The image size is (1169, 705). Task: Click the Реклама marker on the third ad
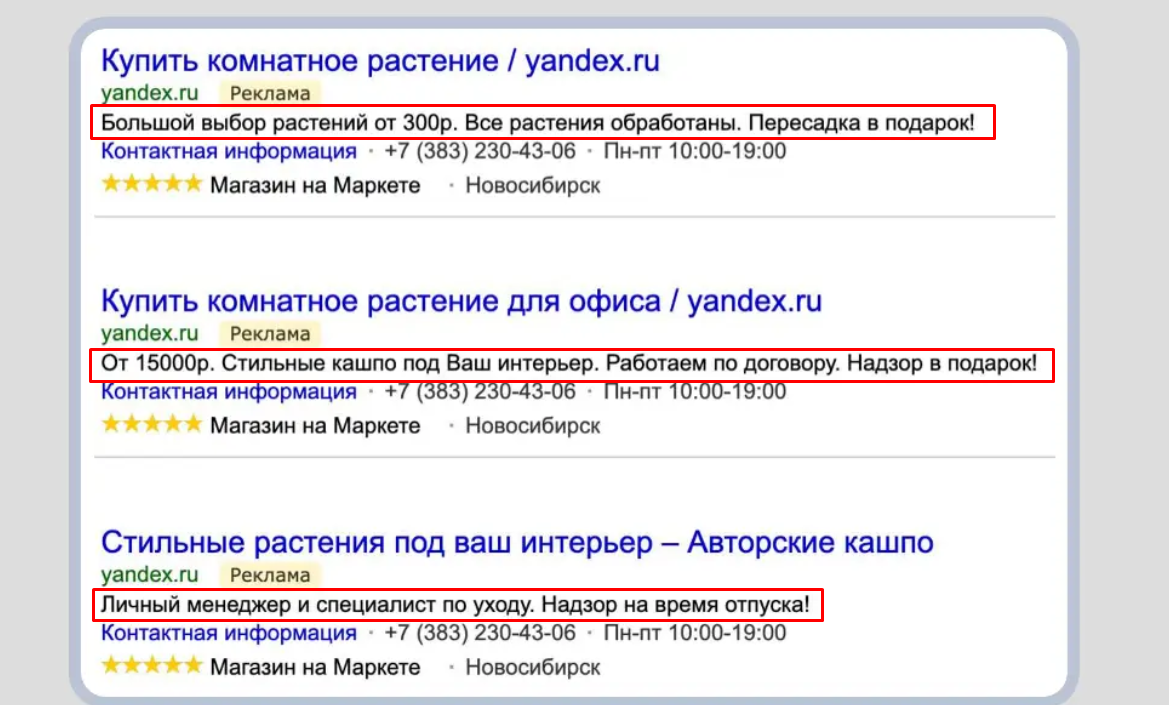click(x=270, y=575)
